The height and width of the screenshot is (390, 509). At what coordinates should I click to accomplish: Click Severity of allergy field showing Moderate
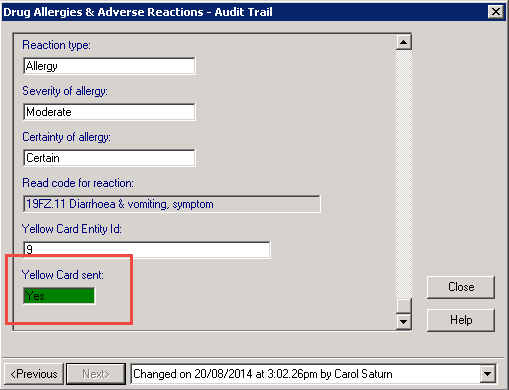(109, 112)
